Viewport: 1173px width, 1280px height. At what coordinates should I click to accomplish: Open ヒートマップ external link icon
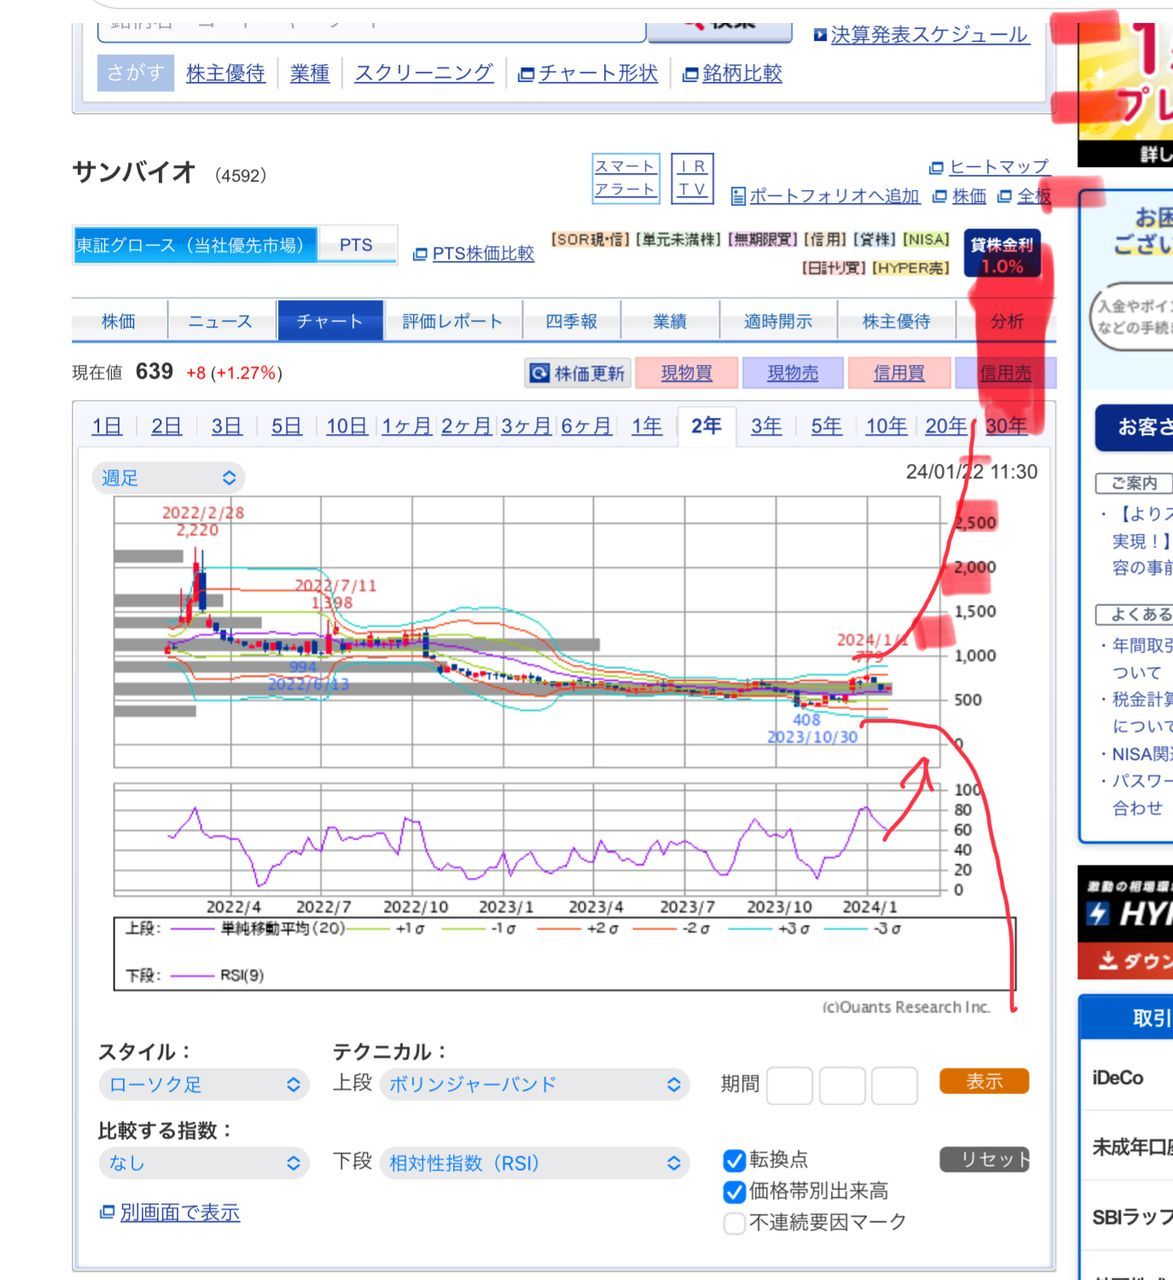[936, 167]
